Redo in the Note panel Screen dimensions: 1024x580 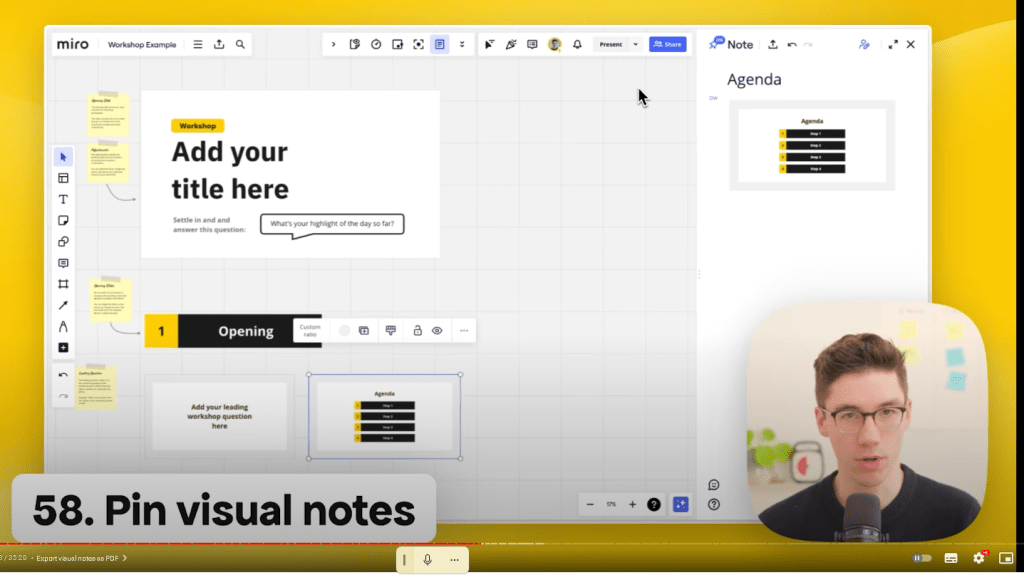coord(808,44)
